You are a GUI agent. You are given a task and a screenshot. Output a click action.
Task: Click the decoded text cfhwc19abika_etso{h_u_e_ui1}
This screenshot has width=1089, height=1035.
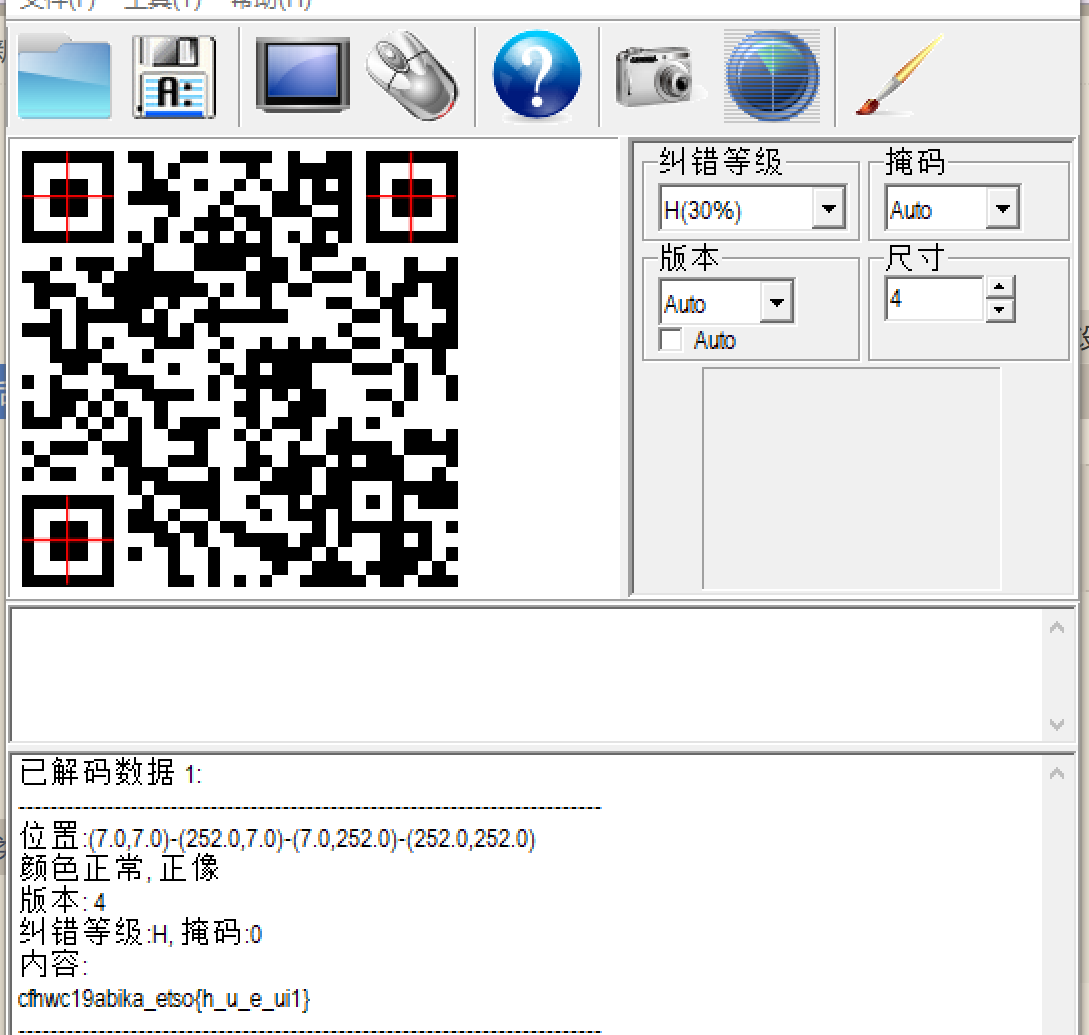(x=164, y=999)
